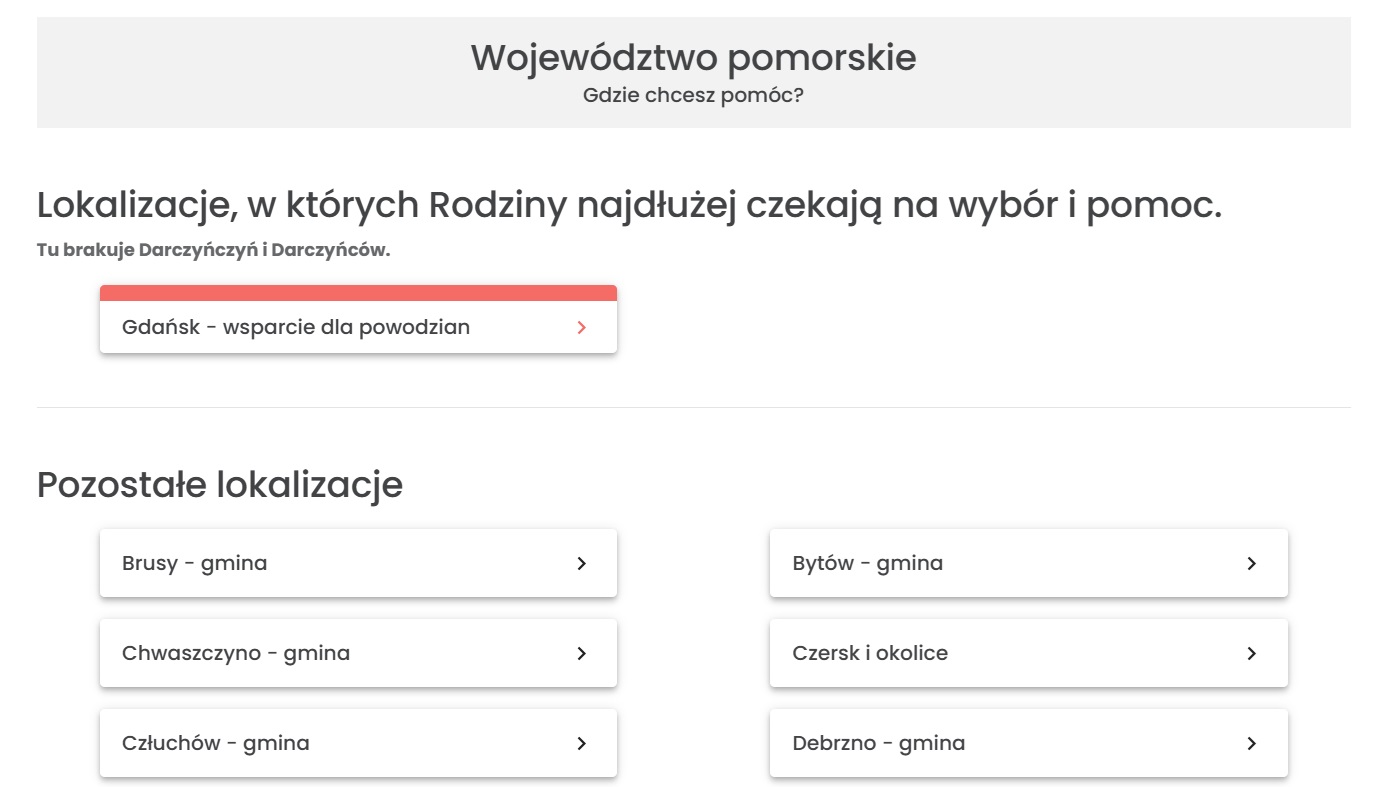The height and width of the screenshot is (787, 1388).
Task: Click the 'Pozostałe lokalizacje' section heading
Action: pyautogui.click(x=220, y=484)
